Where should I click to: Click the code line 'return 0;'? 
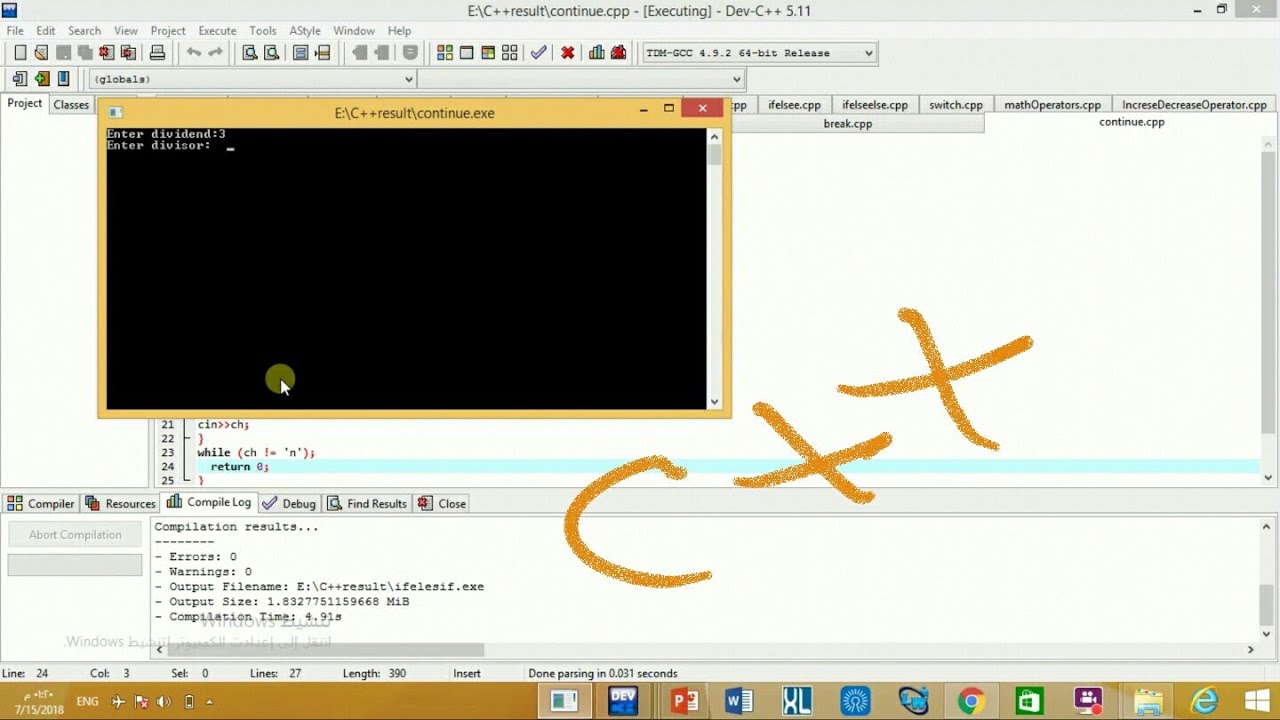(x=239, y=467)
